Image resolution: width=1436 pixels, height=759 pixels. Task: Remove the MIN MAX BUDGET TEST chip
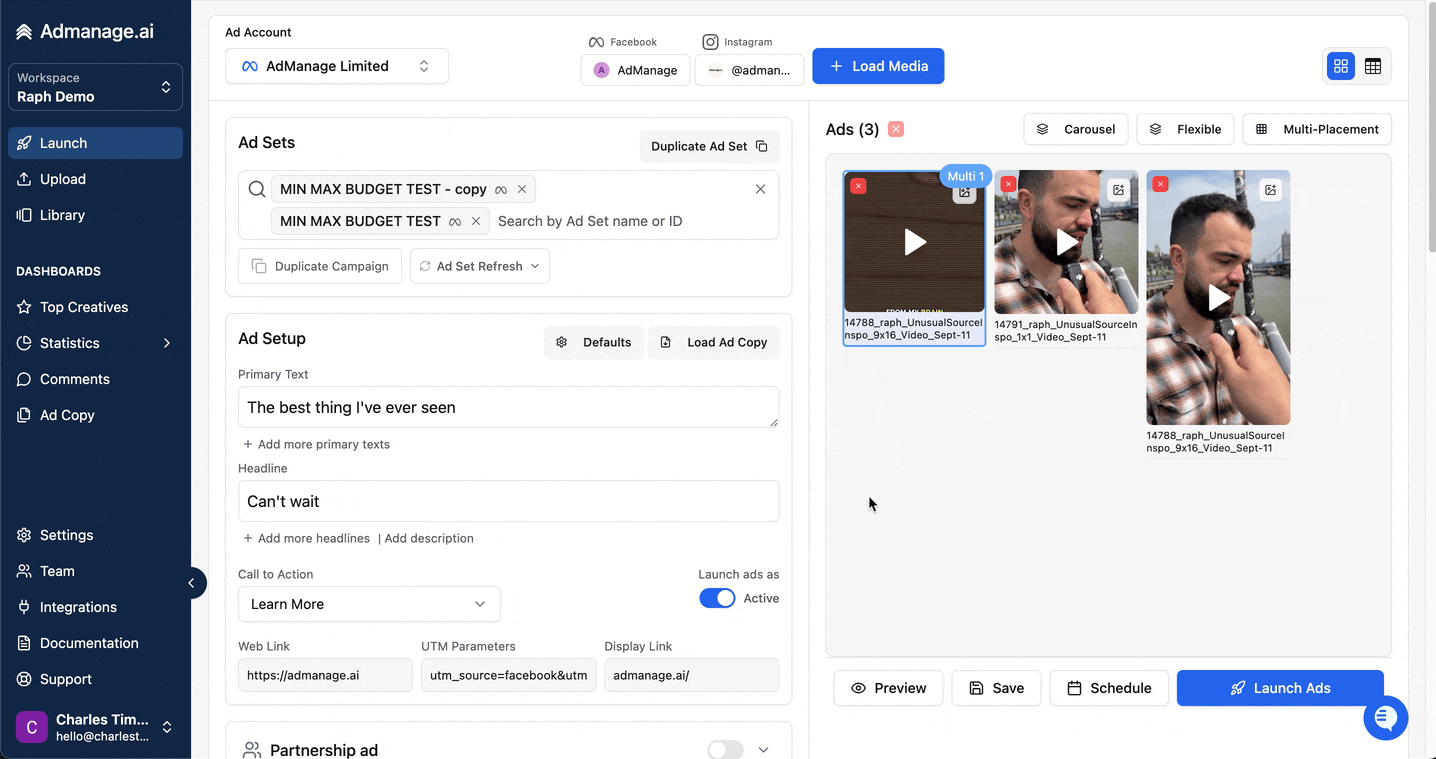coord(476,221)
